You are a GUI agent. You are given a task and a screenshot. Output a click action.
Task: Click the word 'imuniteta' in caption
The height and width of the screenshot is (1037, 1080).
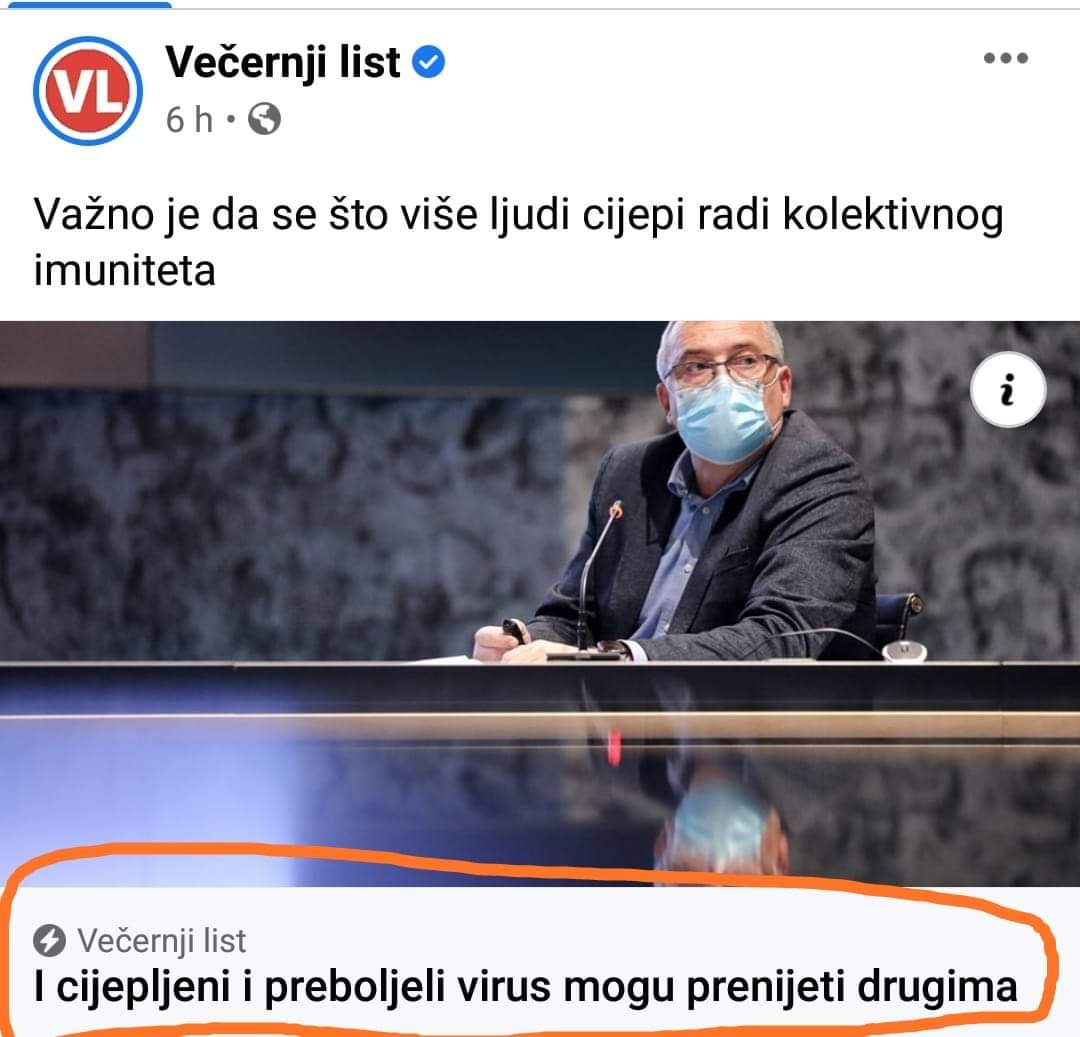click(125, 271)
